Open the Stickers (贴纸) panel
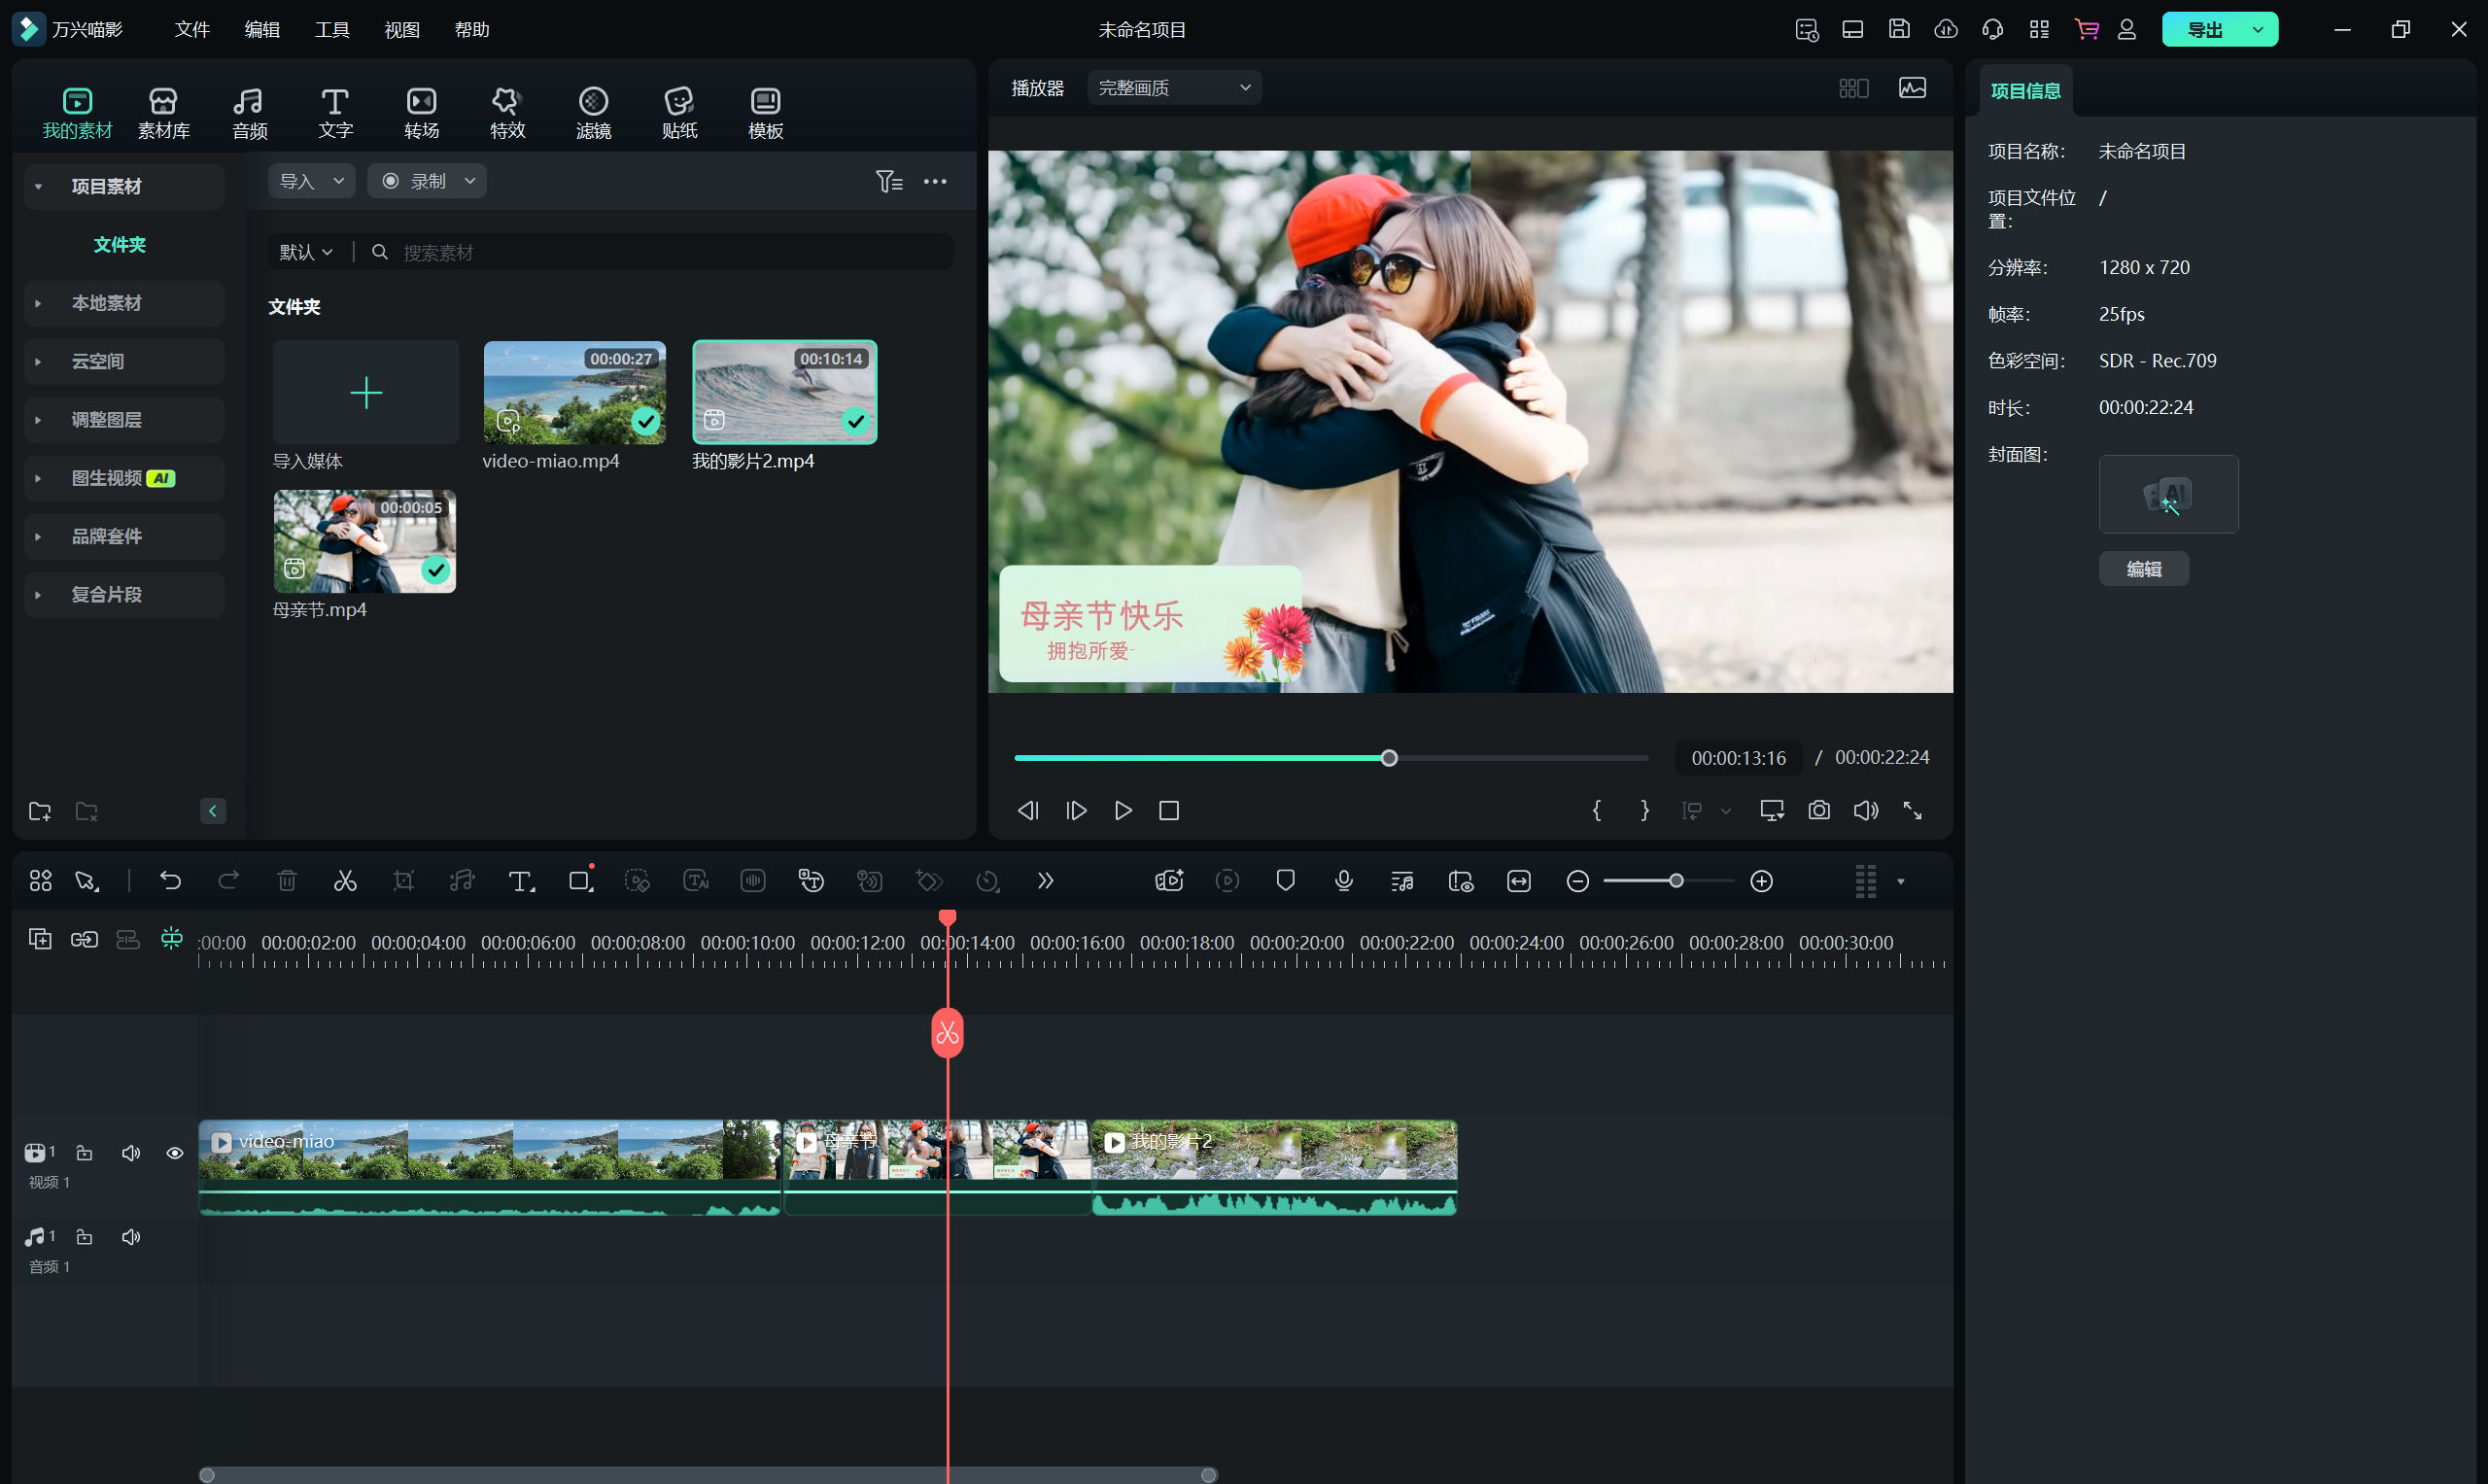The width and height of the screenshot is (2488, 1484). (x=679, y=112)
